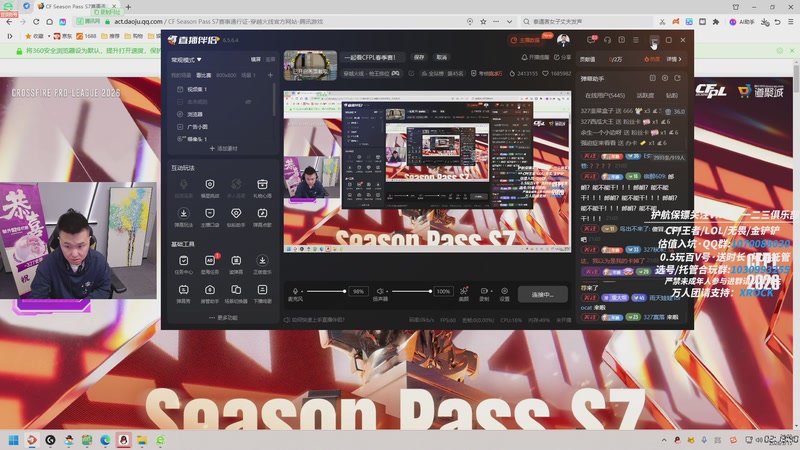Viewport: 800px width, 450px height.
Task: Open the hamburger menu in title bar
Action: (636, 40)
